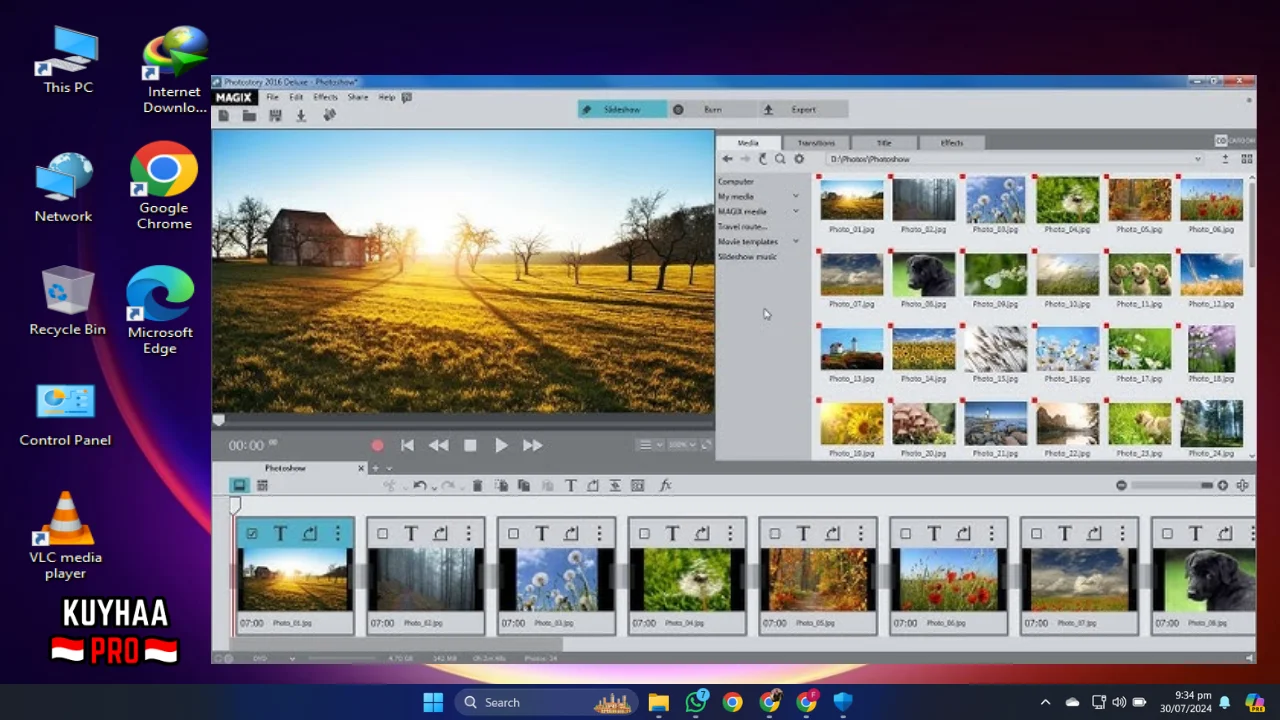Image resolution: width=1280 pixels, height=720 pixels.
Task: Open the preview monitor menu dropdown
Action: (x=650, y=445)
